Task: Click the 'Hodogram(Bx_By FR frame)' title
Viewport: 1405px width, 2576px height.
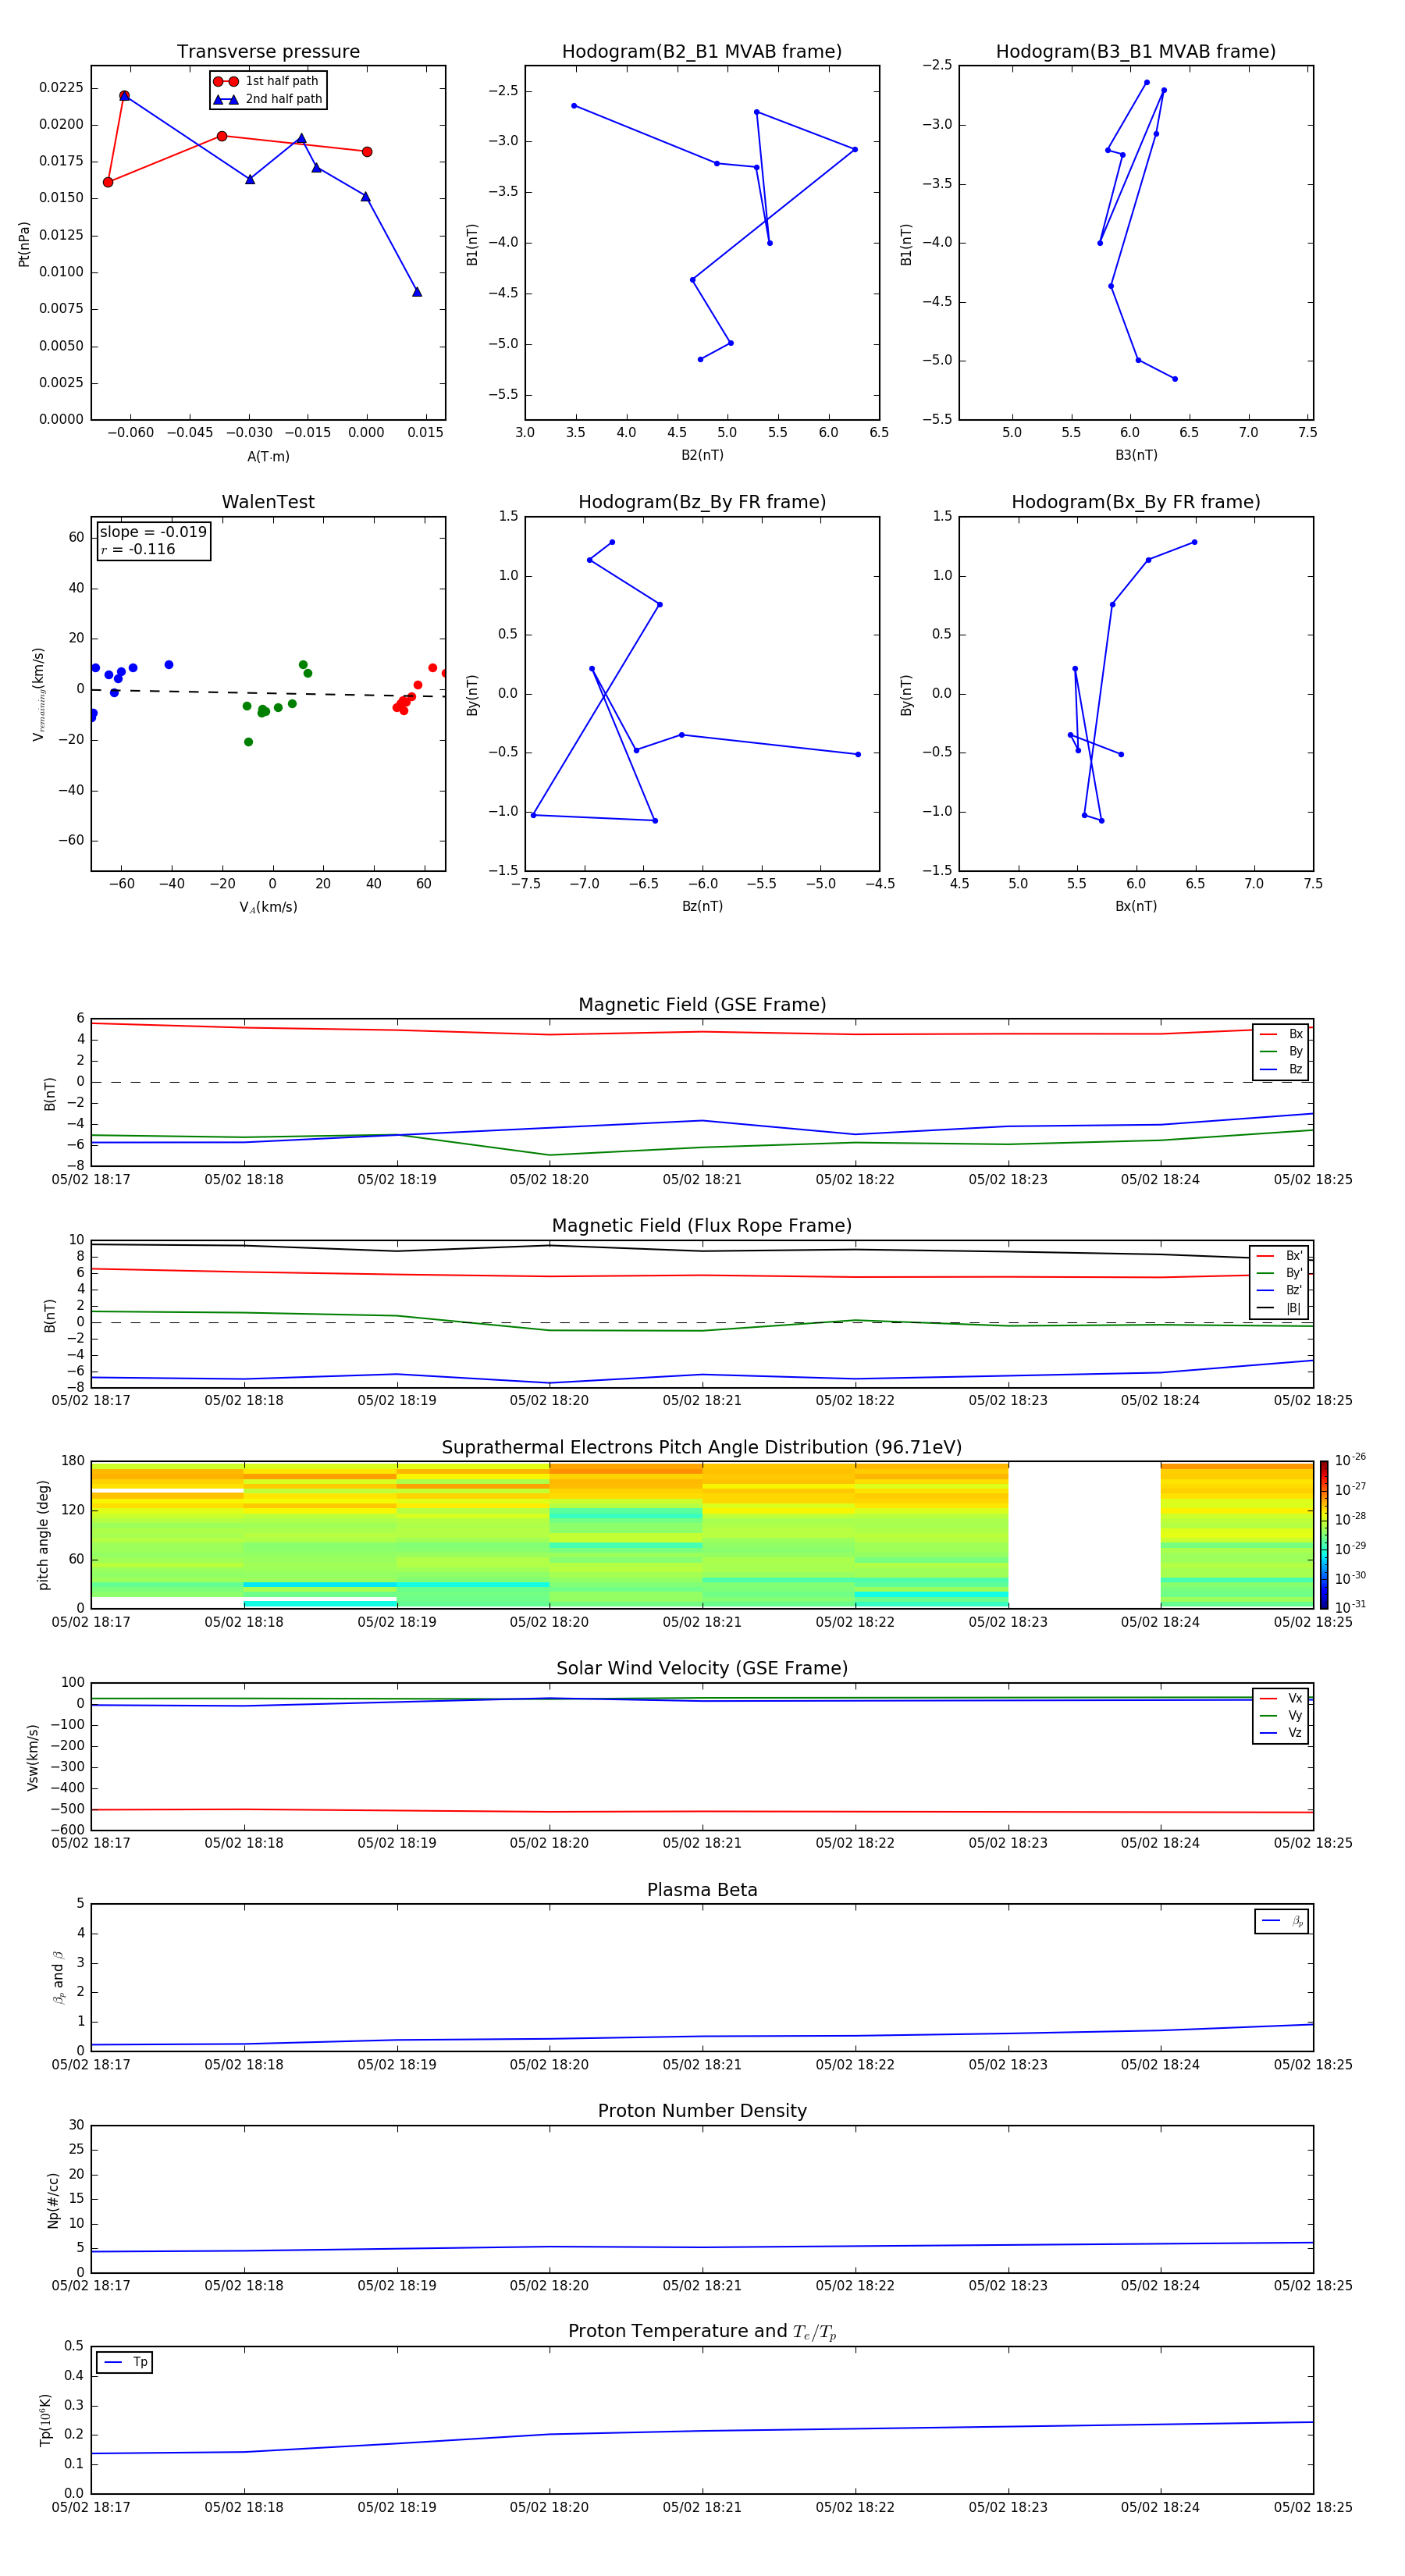Action: click(1136, 502)
